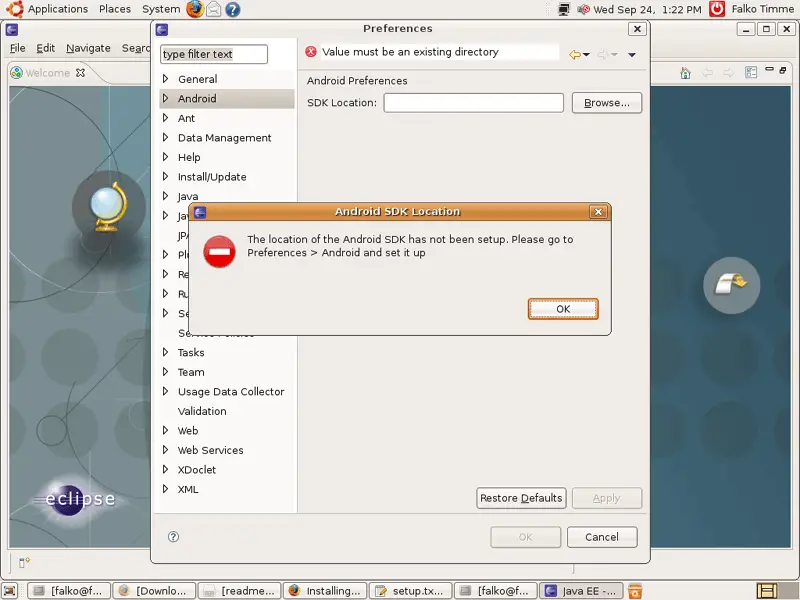Open the help icon in GNOME panel
800x600 pixels.
pyautogui.click(x=232, y=9)
